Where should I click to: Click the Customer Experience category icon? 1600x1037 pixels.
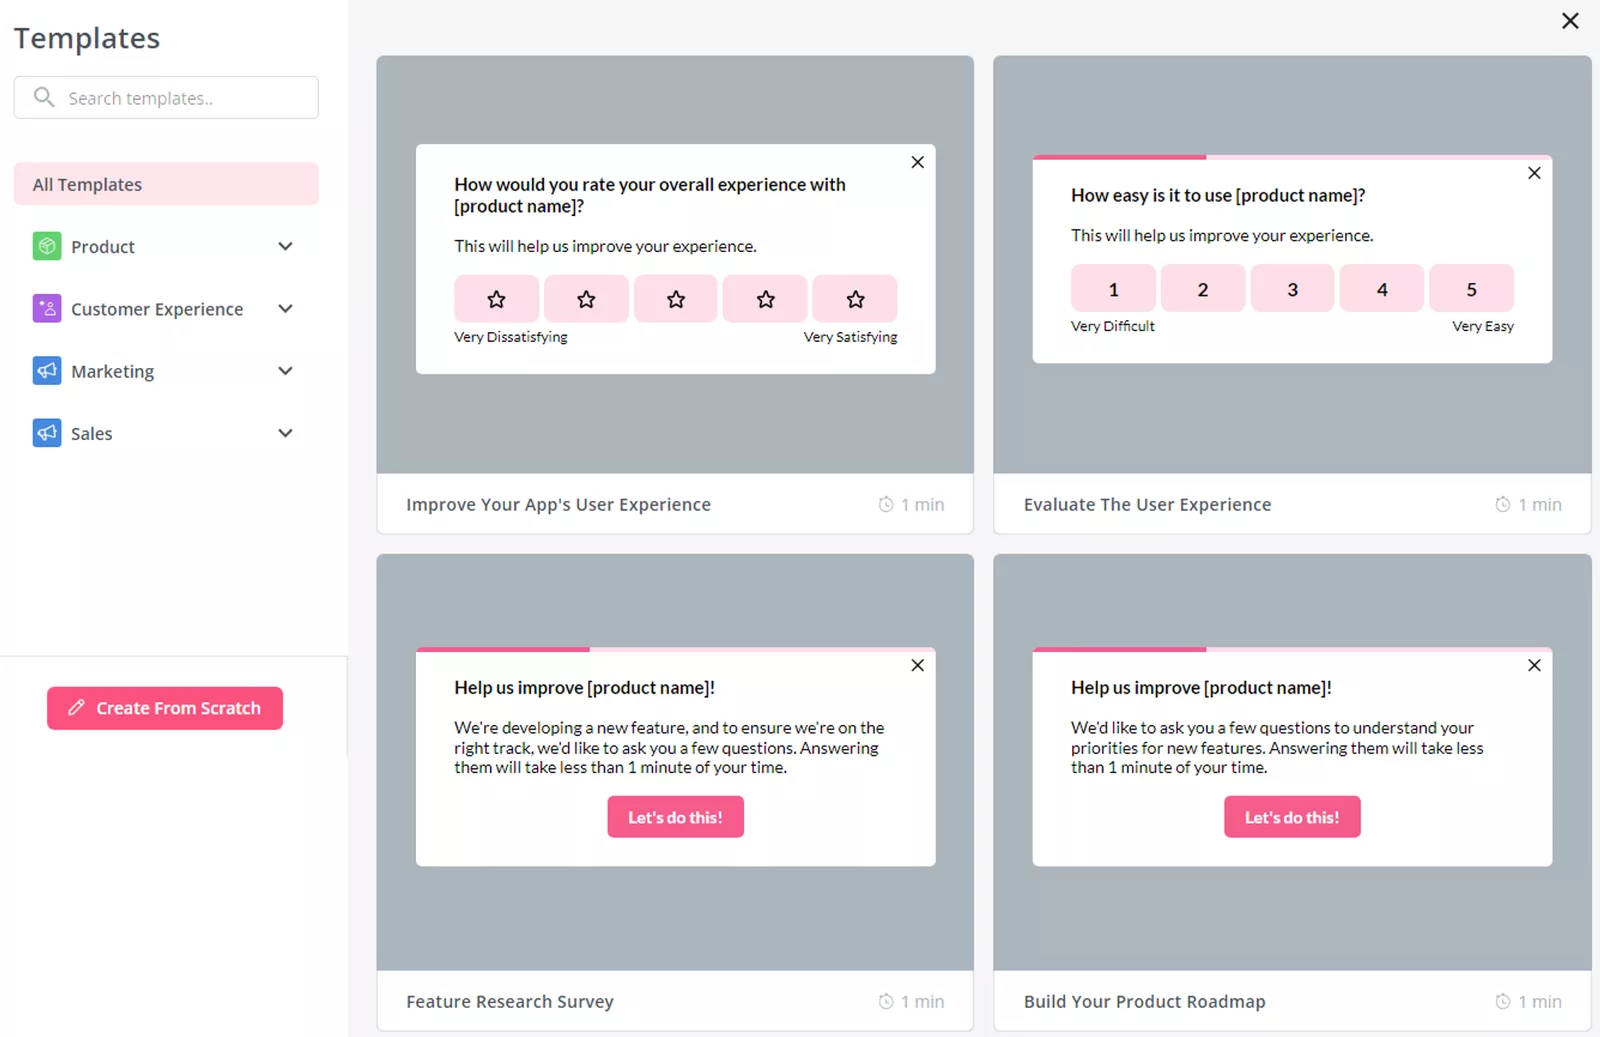tap(46, 308)
